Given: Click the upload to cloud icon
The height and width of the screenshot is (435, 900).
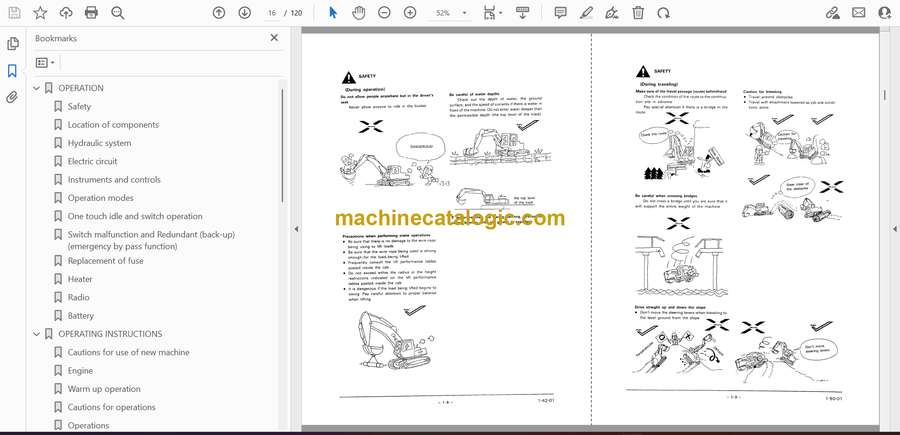Looking at the screenshot, I should [x=66, y=13].
